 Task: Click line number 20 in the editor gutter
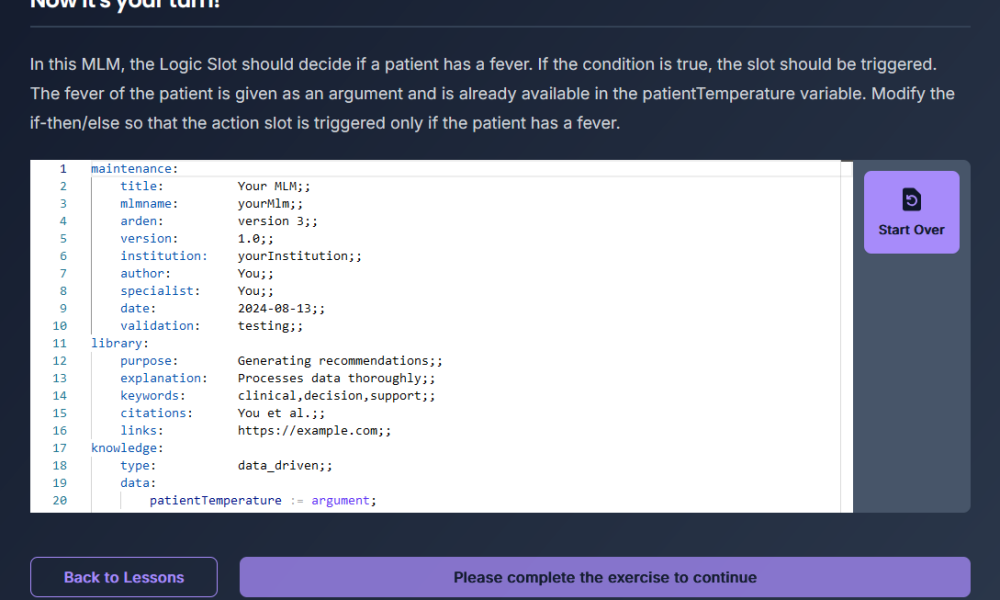[60, 500]
